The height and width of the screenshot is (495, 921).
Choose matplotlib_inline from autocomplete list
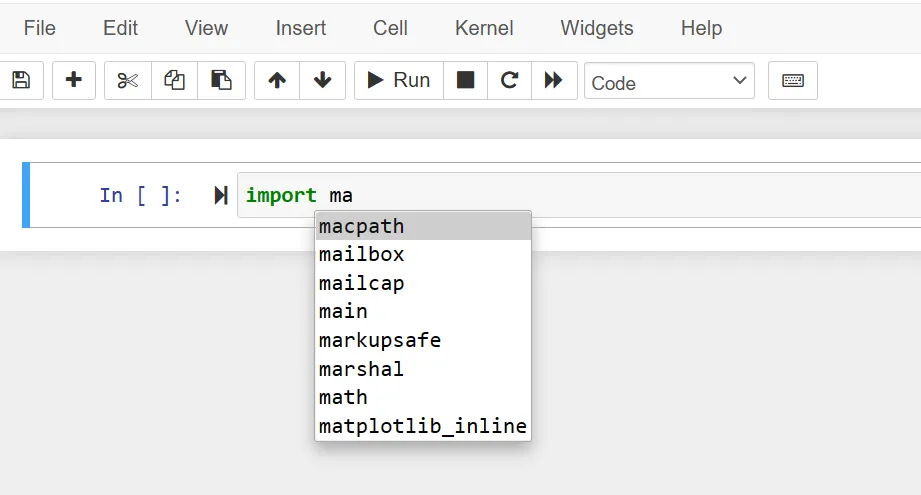coord(423,426)
